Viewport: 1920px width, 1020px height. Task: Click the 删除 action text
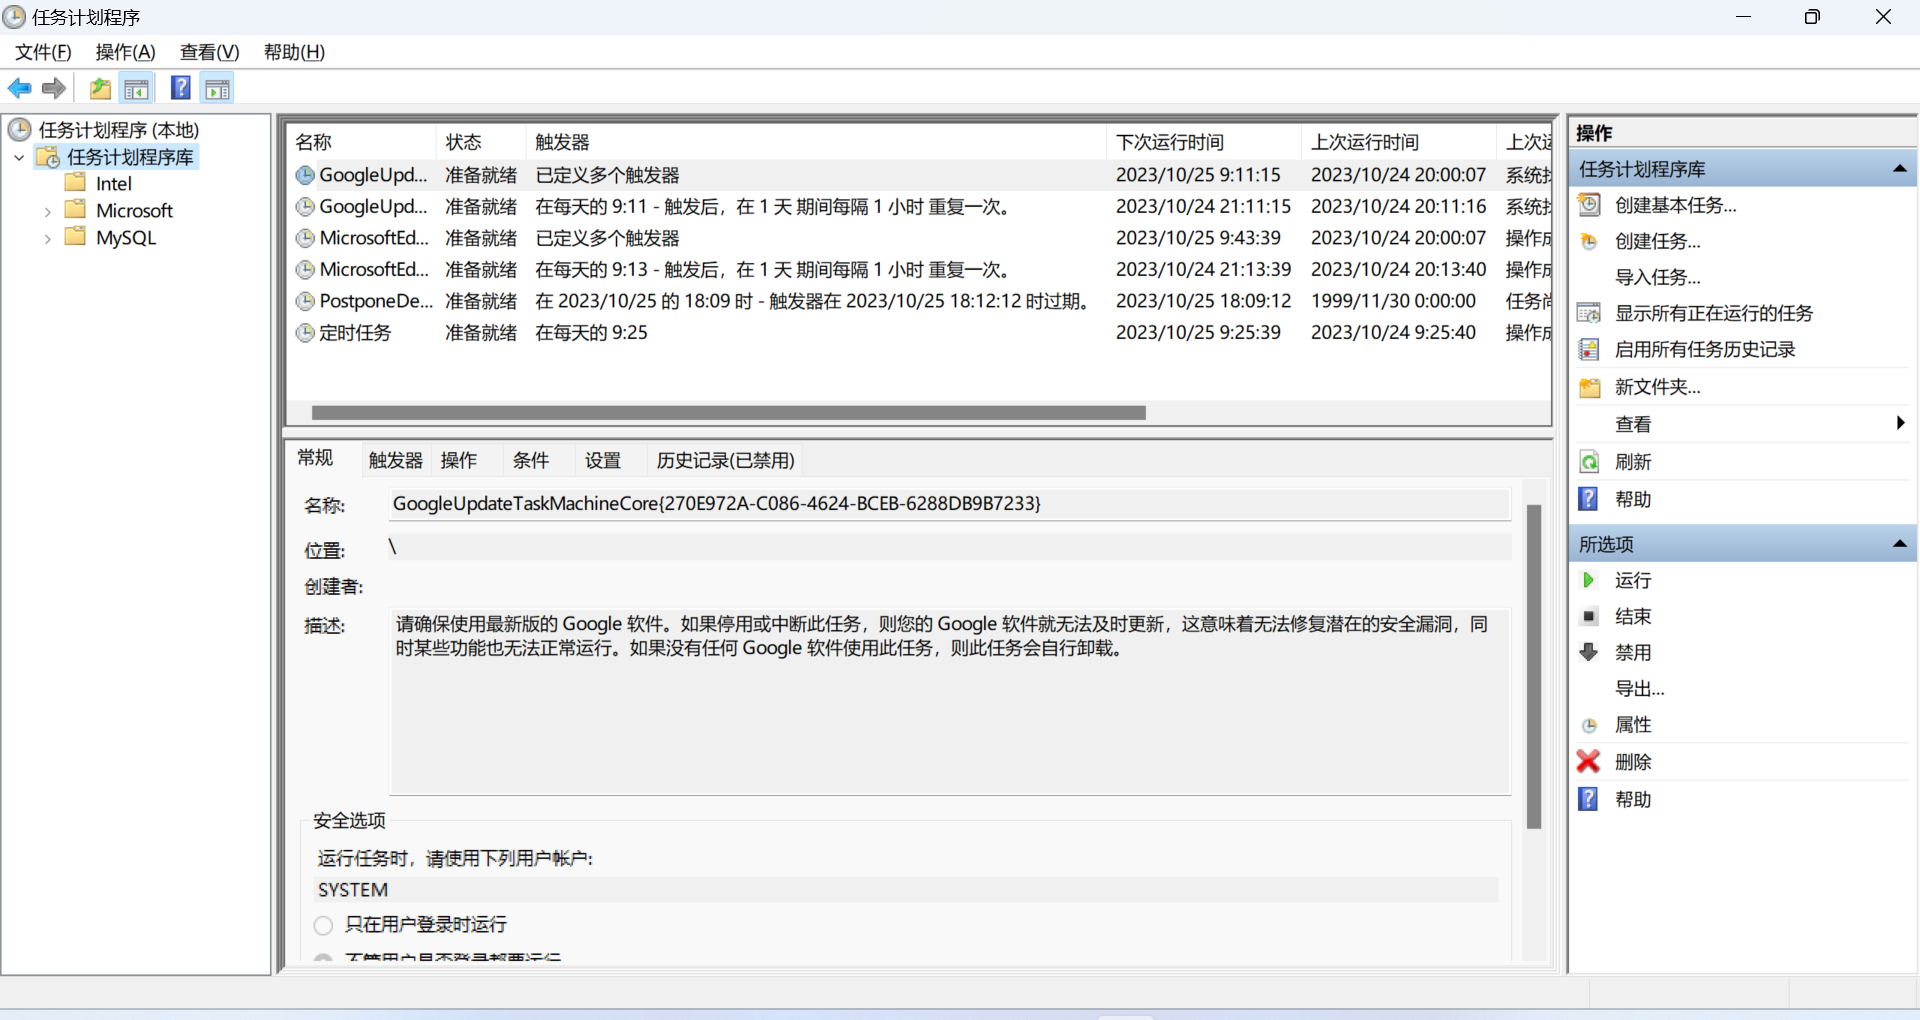pyautogui.click(x=1632, y=762)
